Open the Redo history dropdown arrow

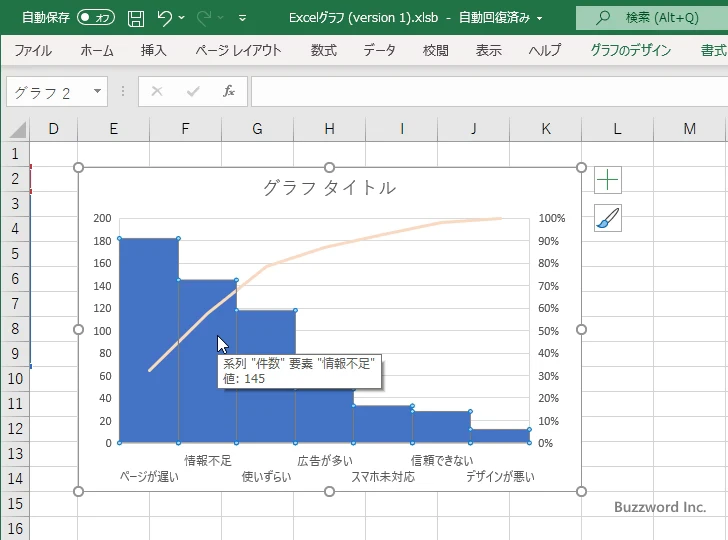point(221,18)
